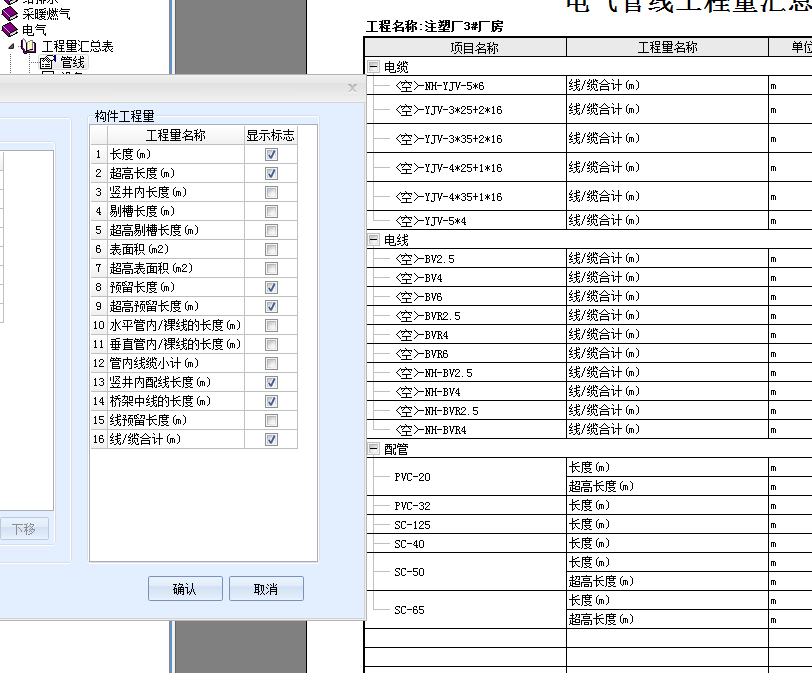Enable the 管内线缆小计(m) checkbox

[271, 363]
